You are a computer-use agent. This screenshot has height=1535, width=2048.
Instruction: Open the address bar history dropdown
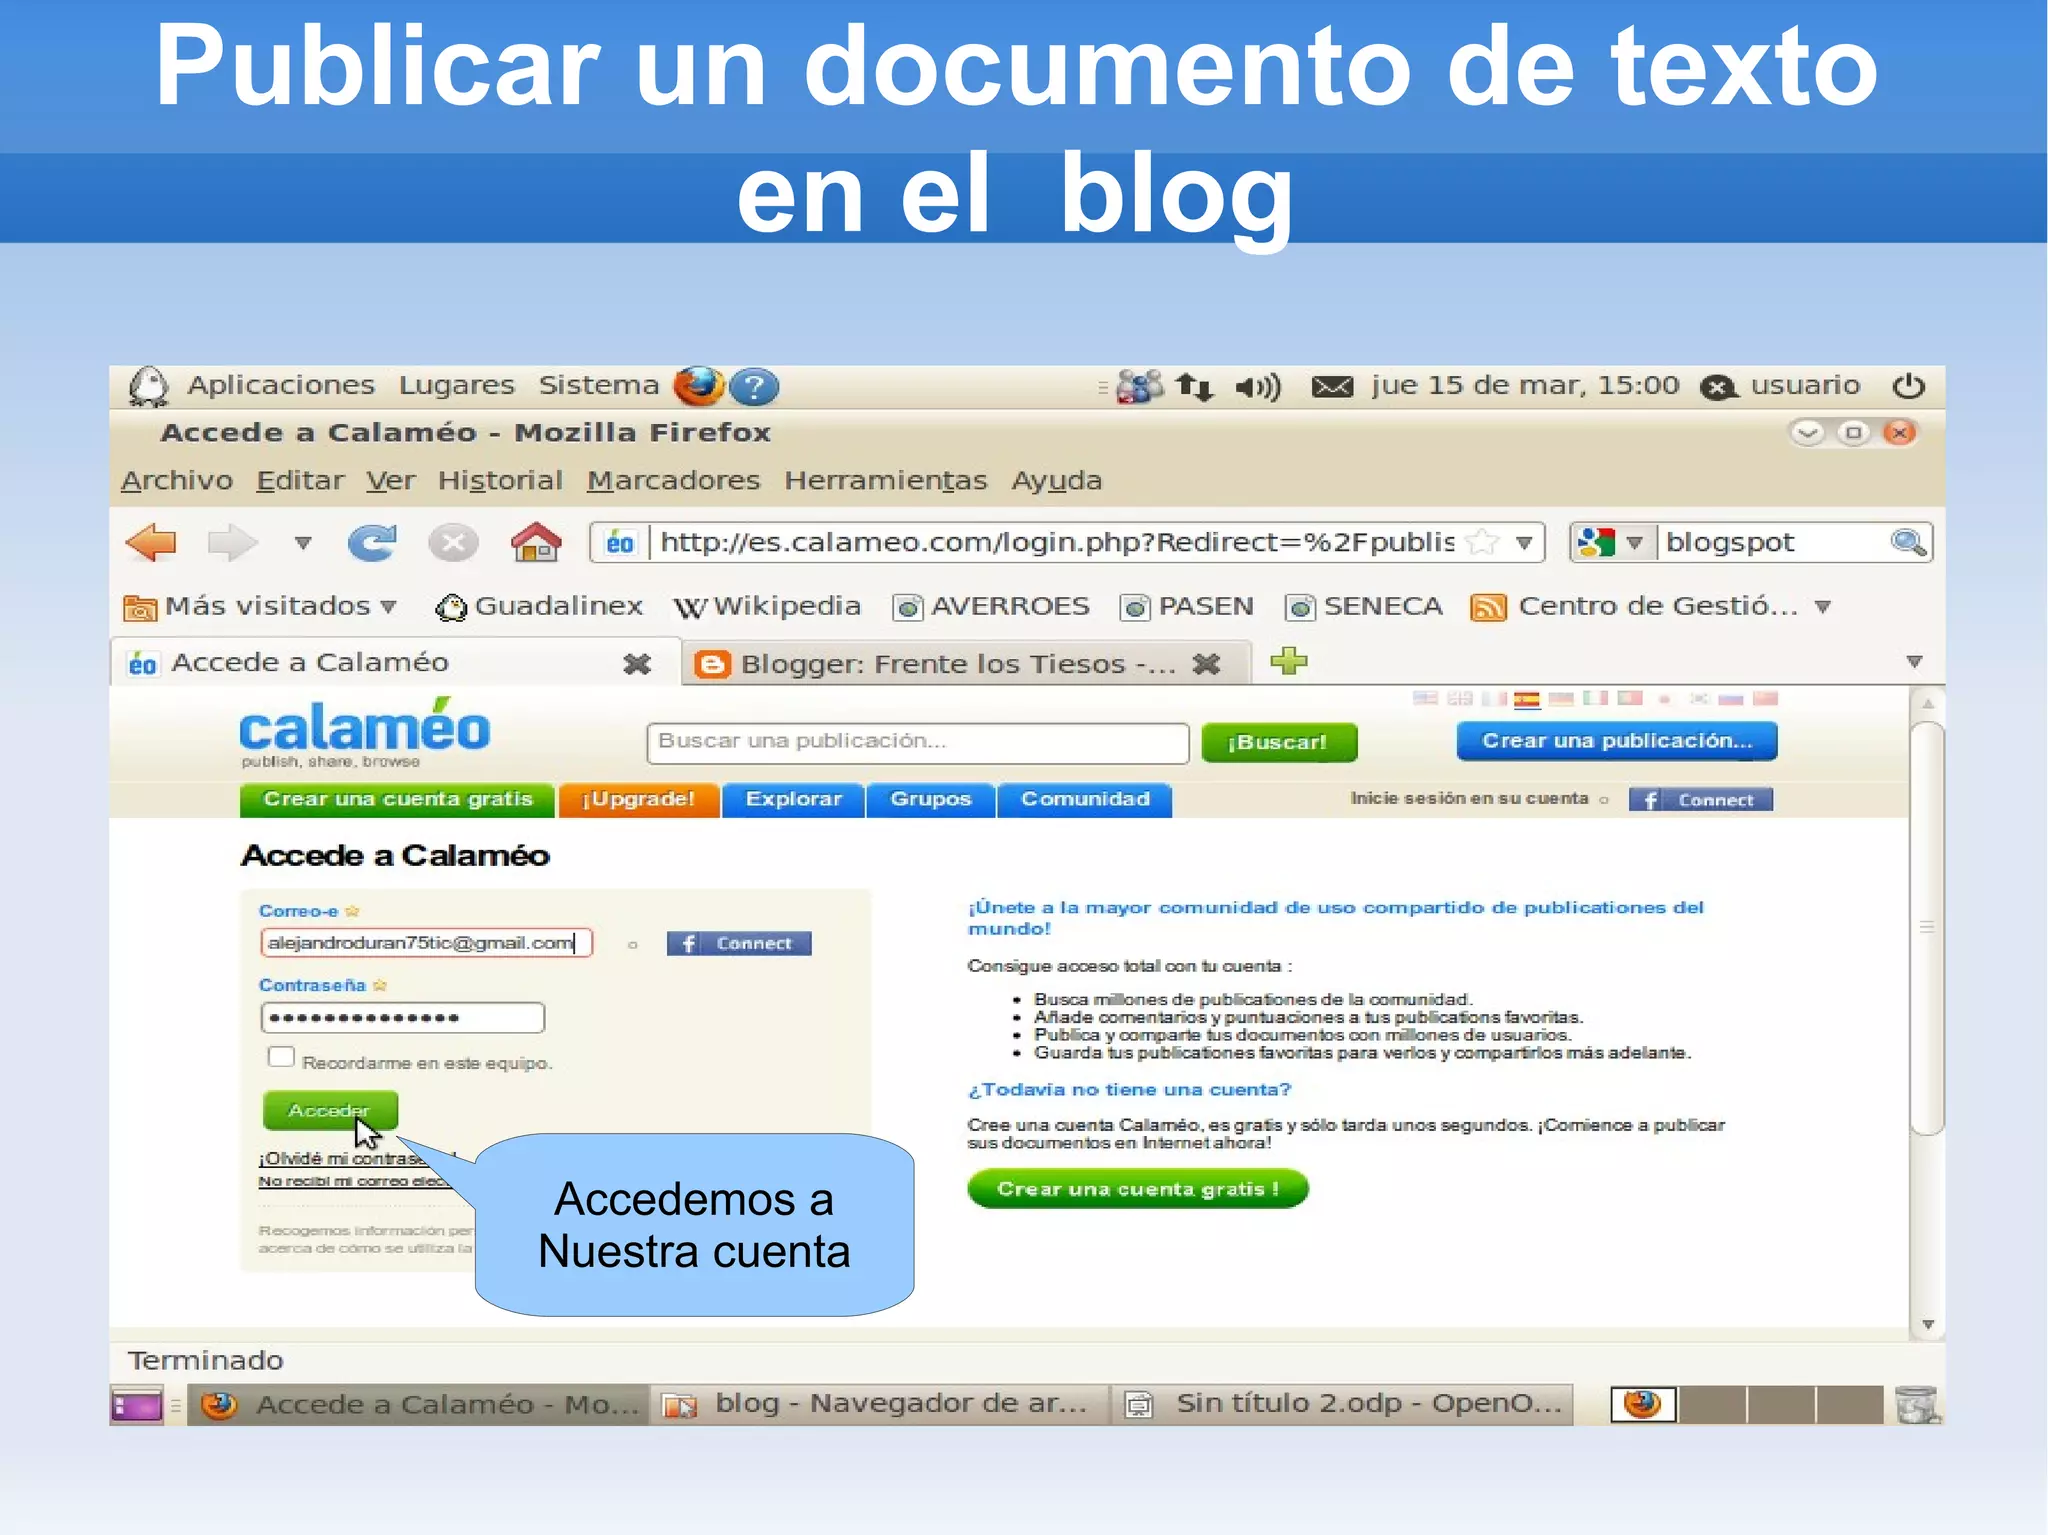pos(1524,543)
